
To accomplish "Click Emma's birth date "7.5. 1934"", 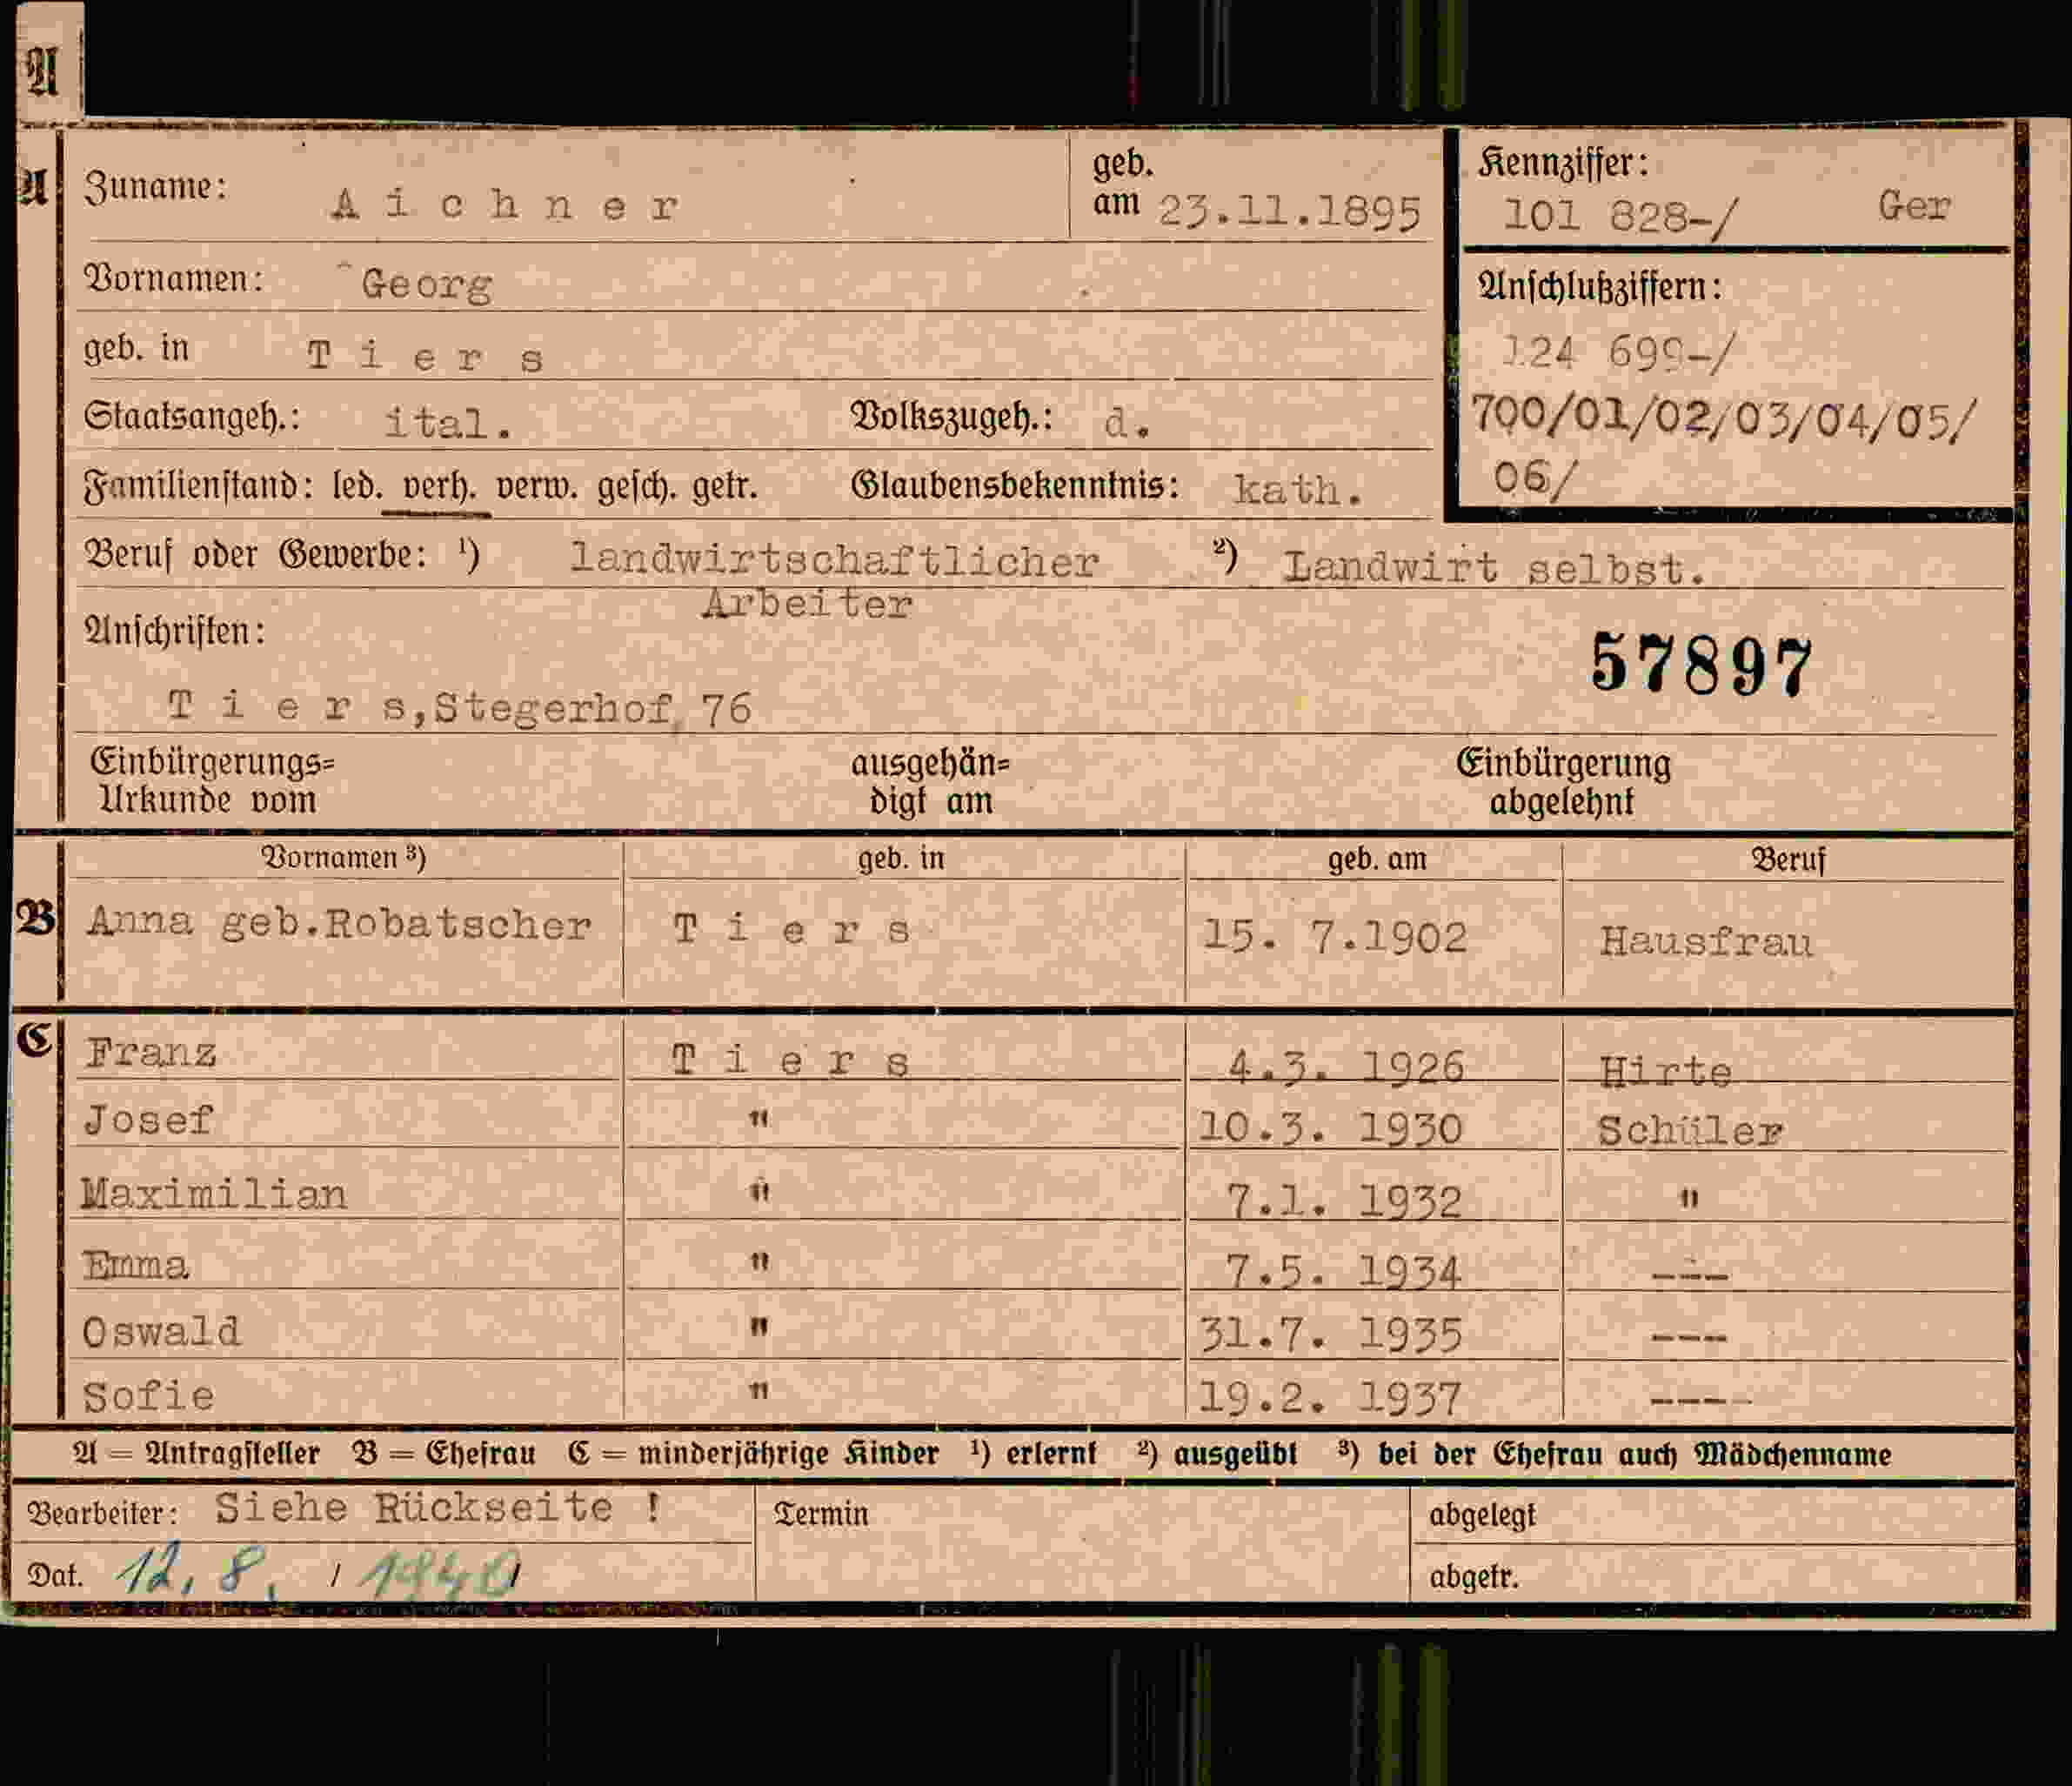I will (x=1345, y=1272).
